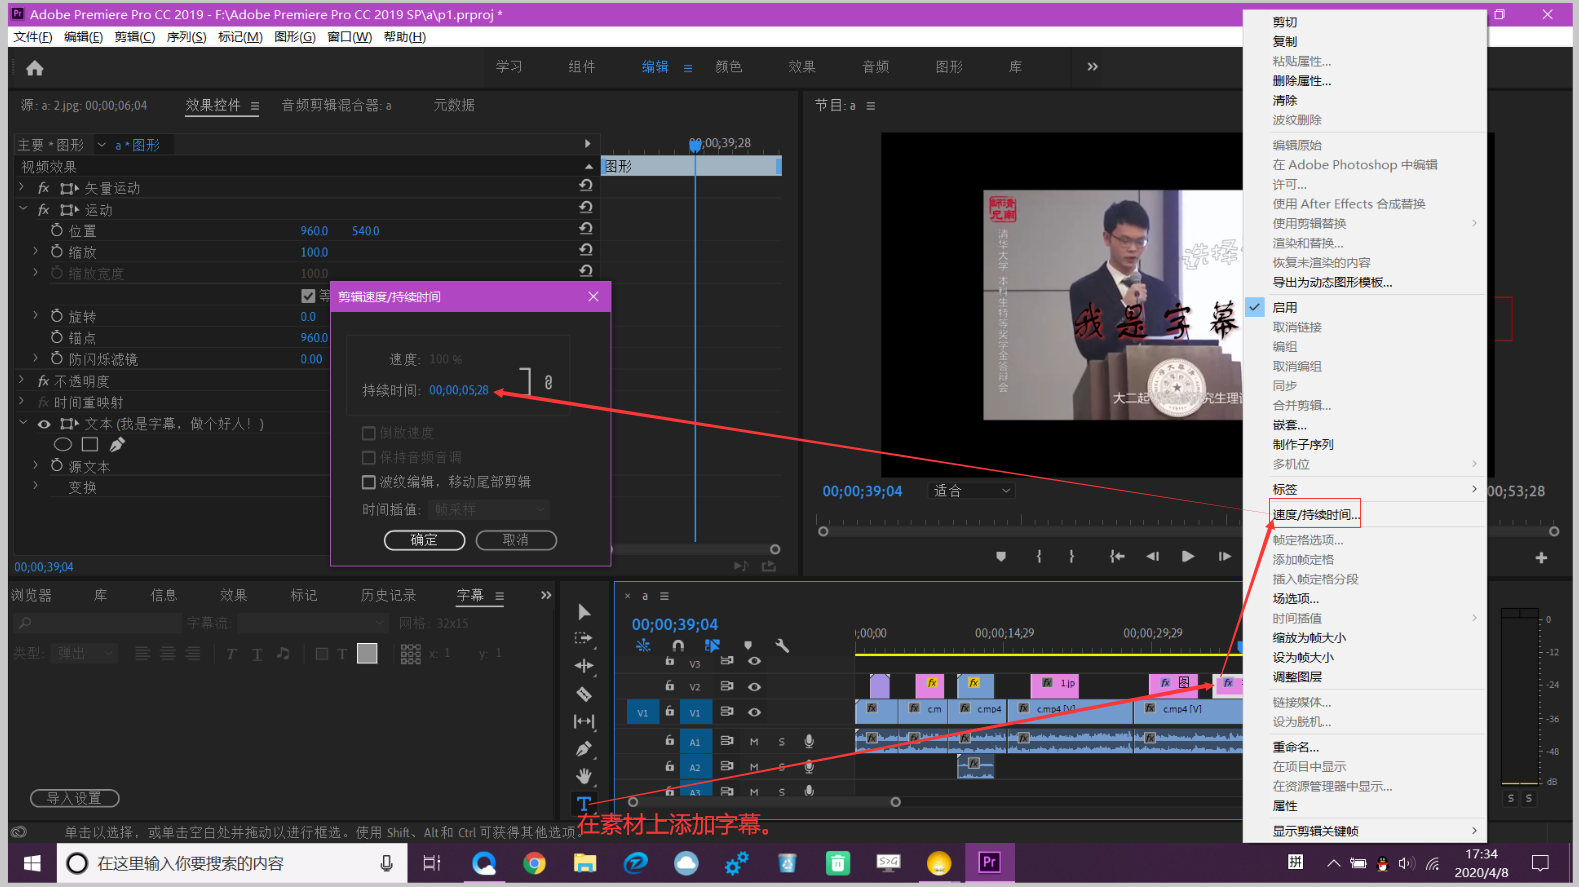Toggle 缩放 stopwatch animation
Viewport: 1579px width, 887px height.
tap(57, 251)
